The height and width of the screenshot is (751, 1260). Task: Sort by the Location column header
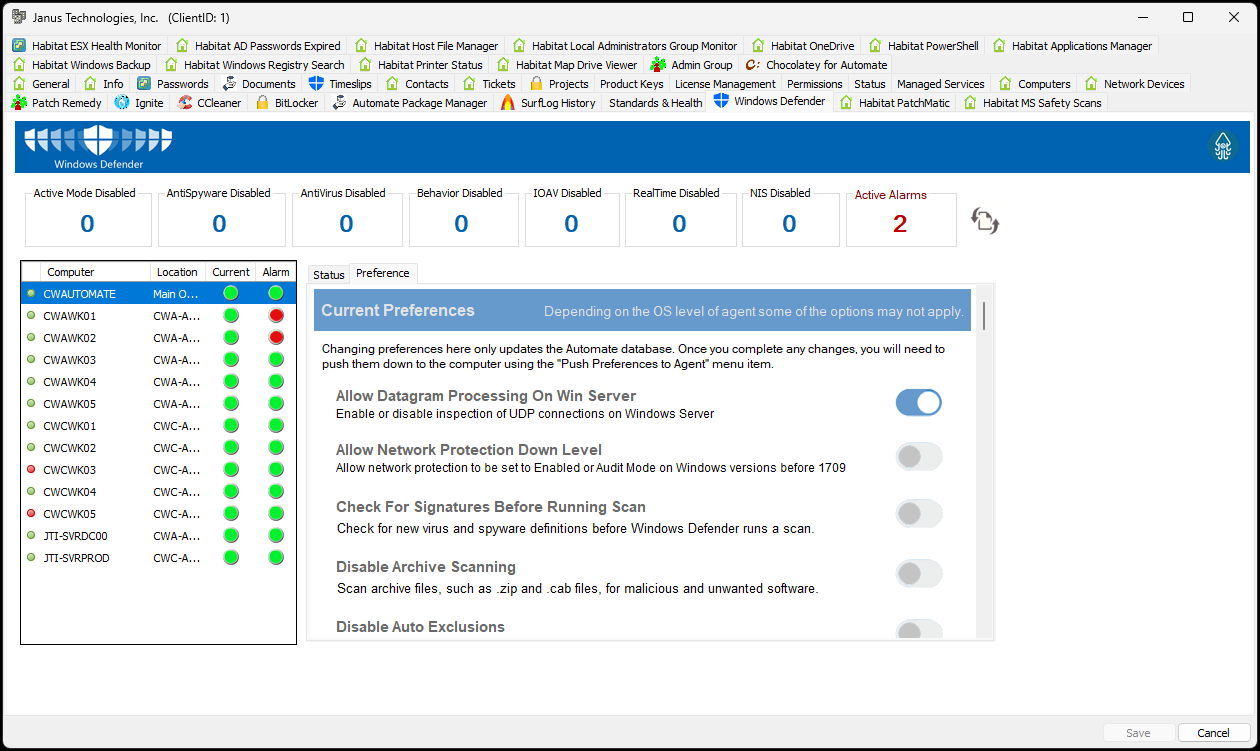(177, 272)
